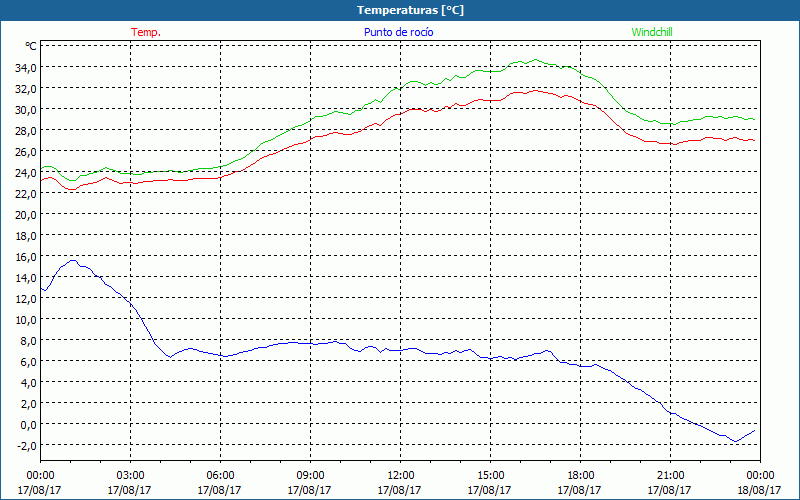Viewport: 800px width, 500px height.
Task: Click the 09:00 time axis label
Action: click(x=310, y=476)
